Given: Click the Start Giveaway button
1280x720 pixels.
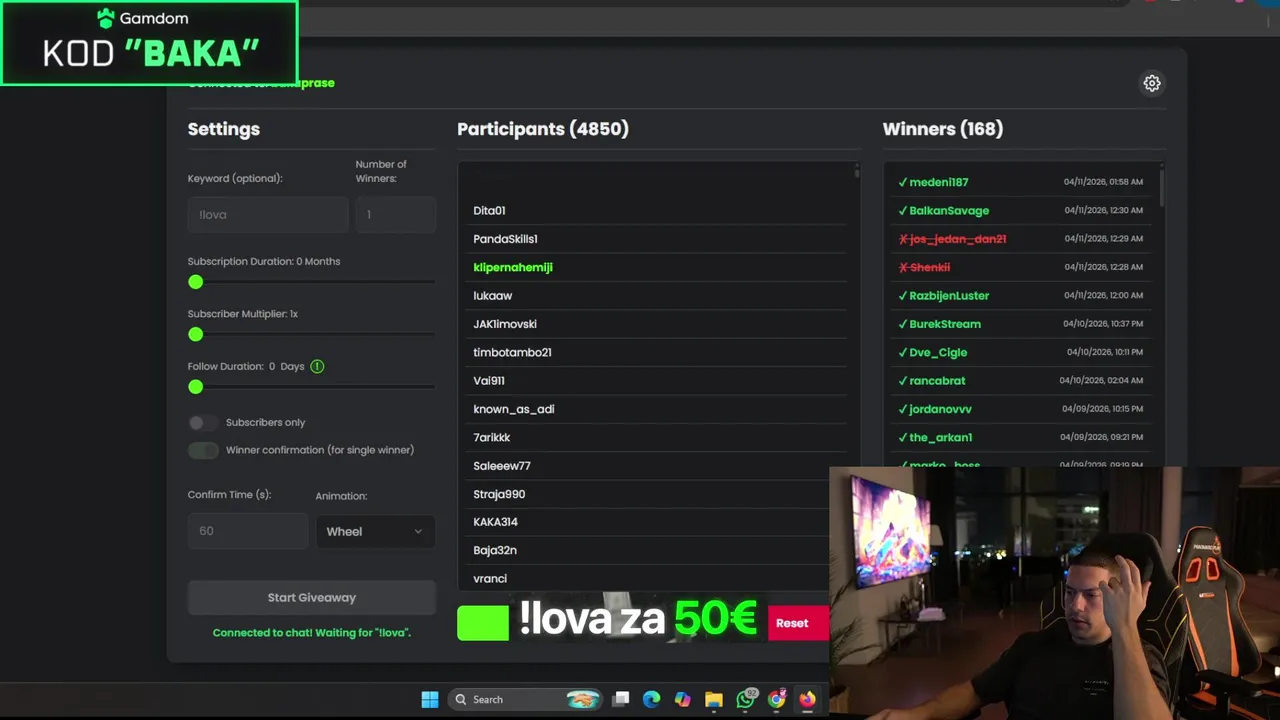Looking at the screenshot, I should coord(312,597).
